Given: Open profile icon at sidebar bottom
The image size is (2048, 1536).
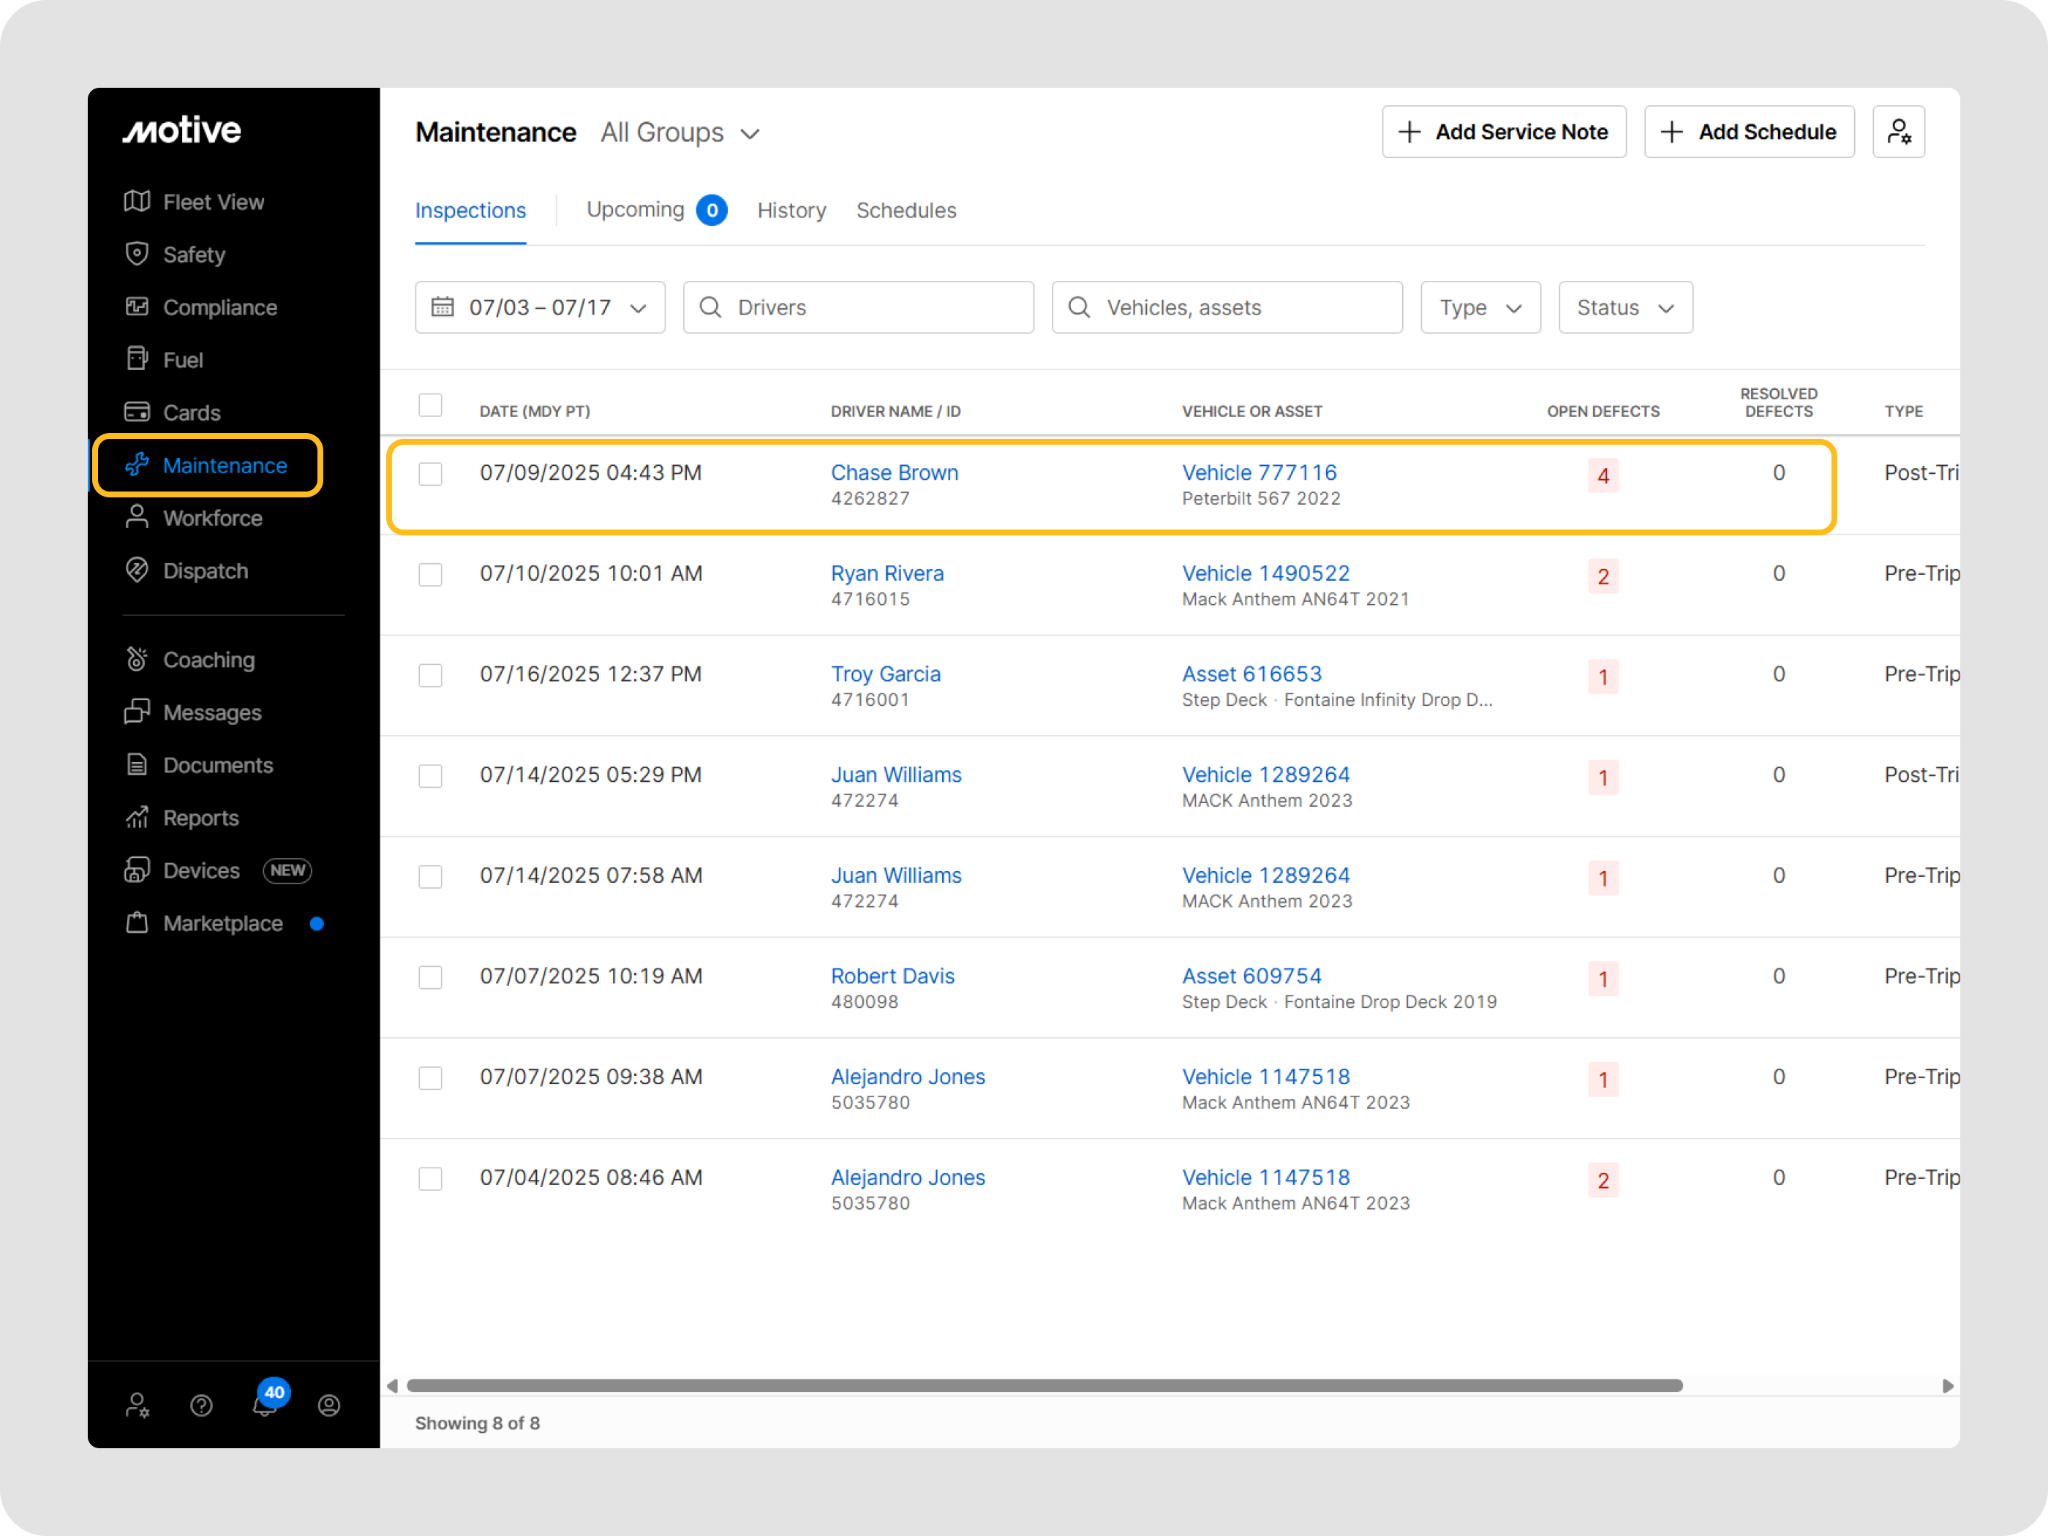Looking at the screenshot, I should click(x=329, y=1406).
